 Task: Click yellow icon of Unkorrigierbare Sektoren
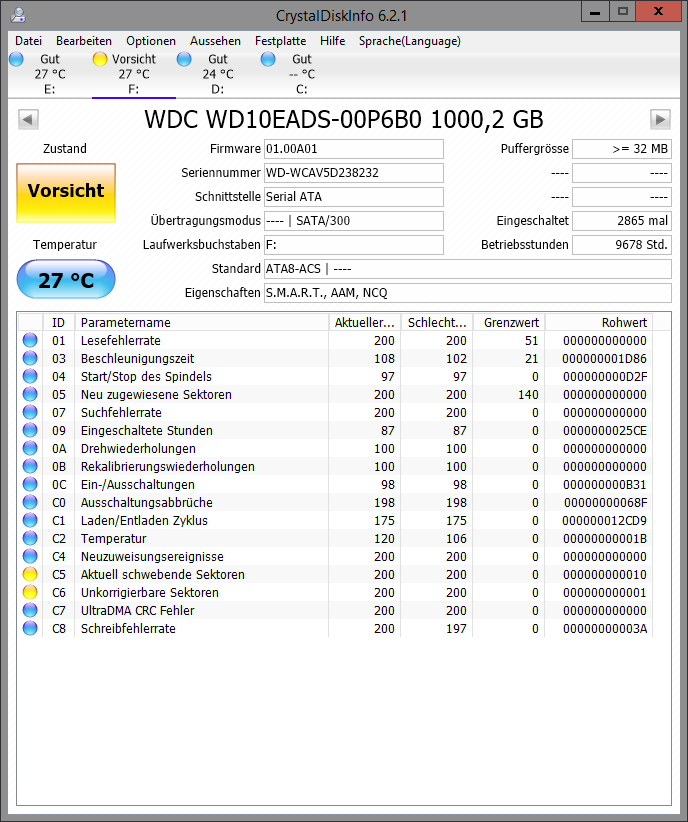30,592
